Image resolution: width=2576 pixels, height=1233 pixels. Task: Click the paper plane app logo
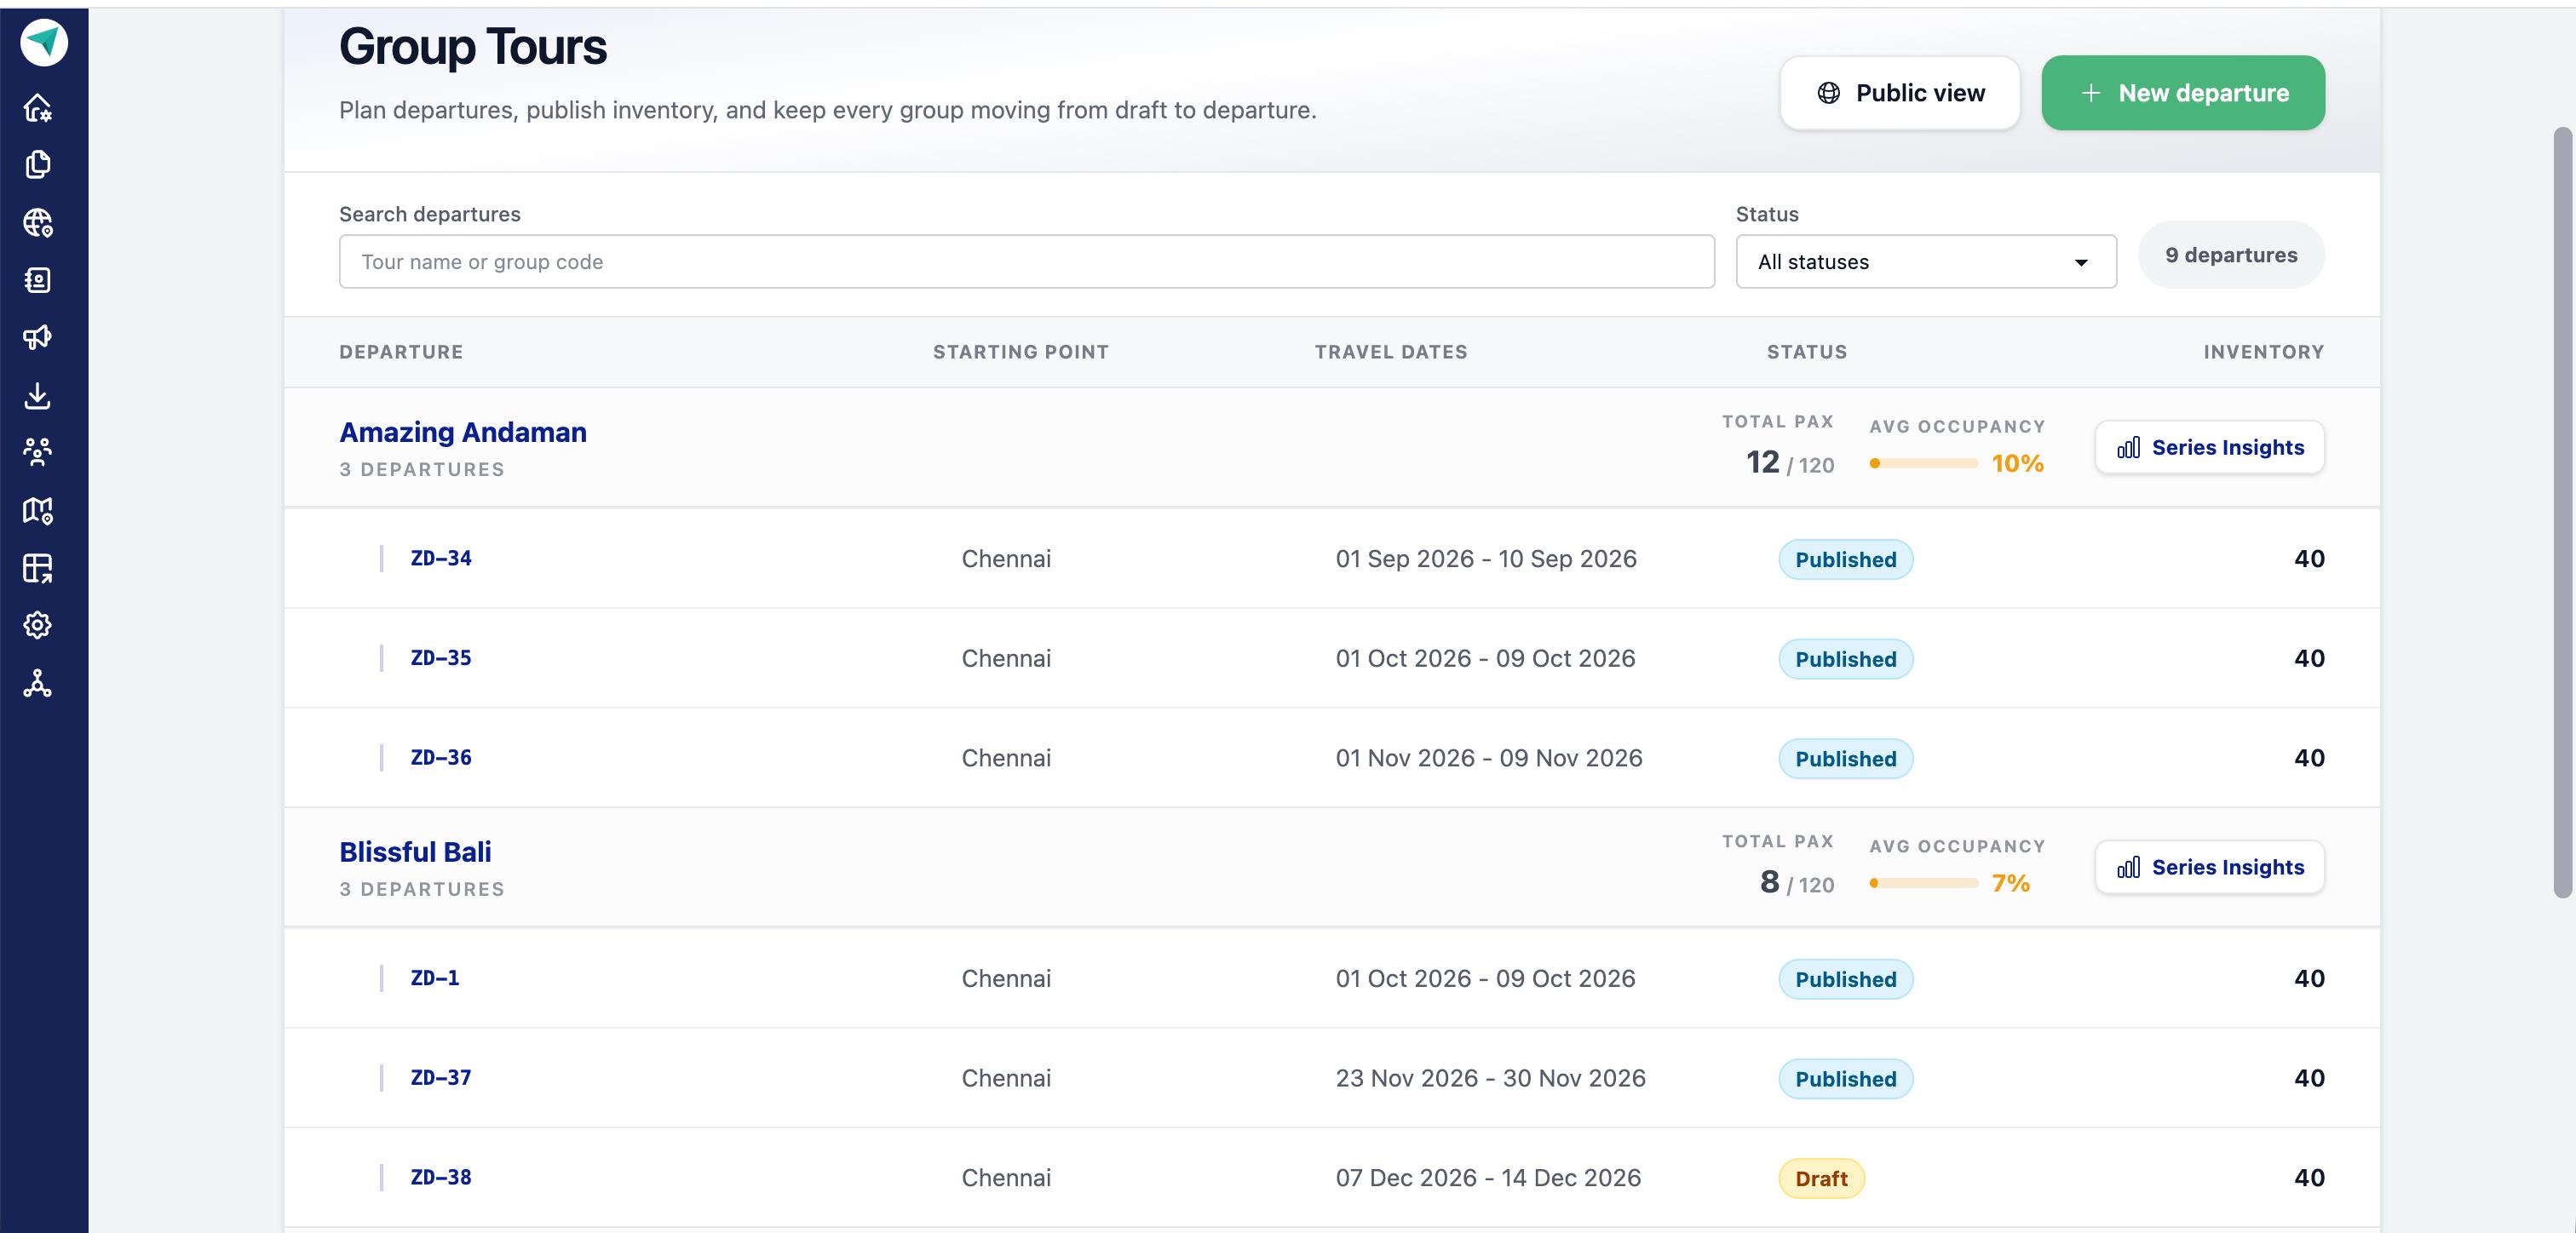pos(44,42)
